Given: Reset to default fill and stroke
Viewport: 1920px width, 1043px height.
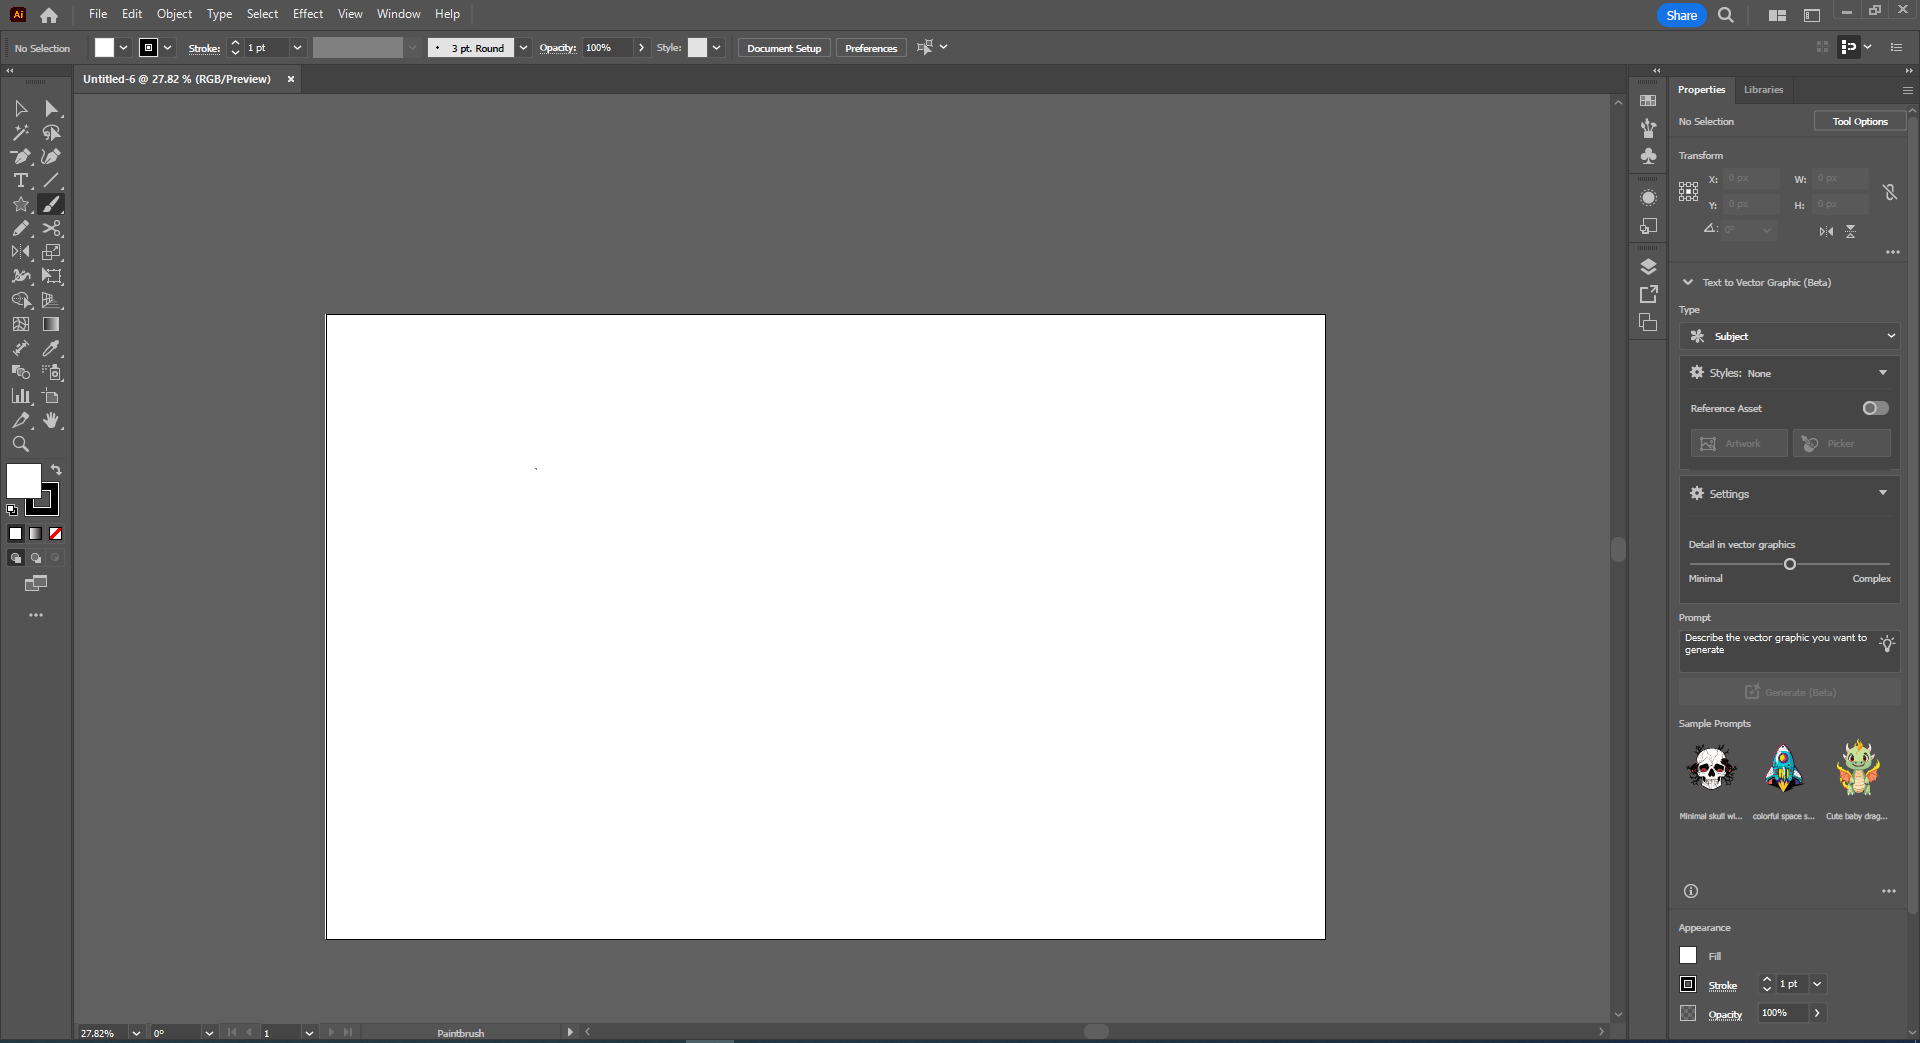Looking at the screenshot, I should 12,510.
